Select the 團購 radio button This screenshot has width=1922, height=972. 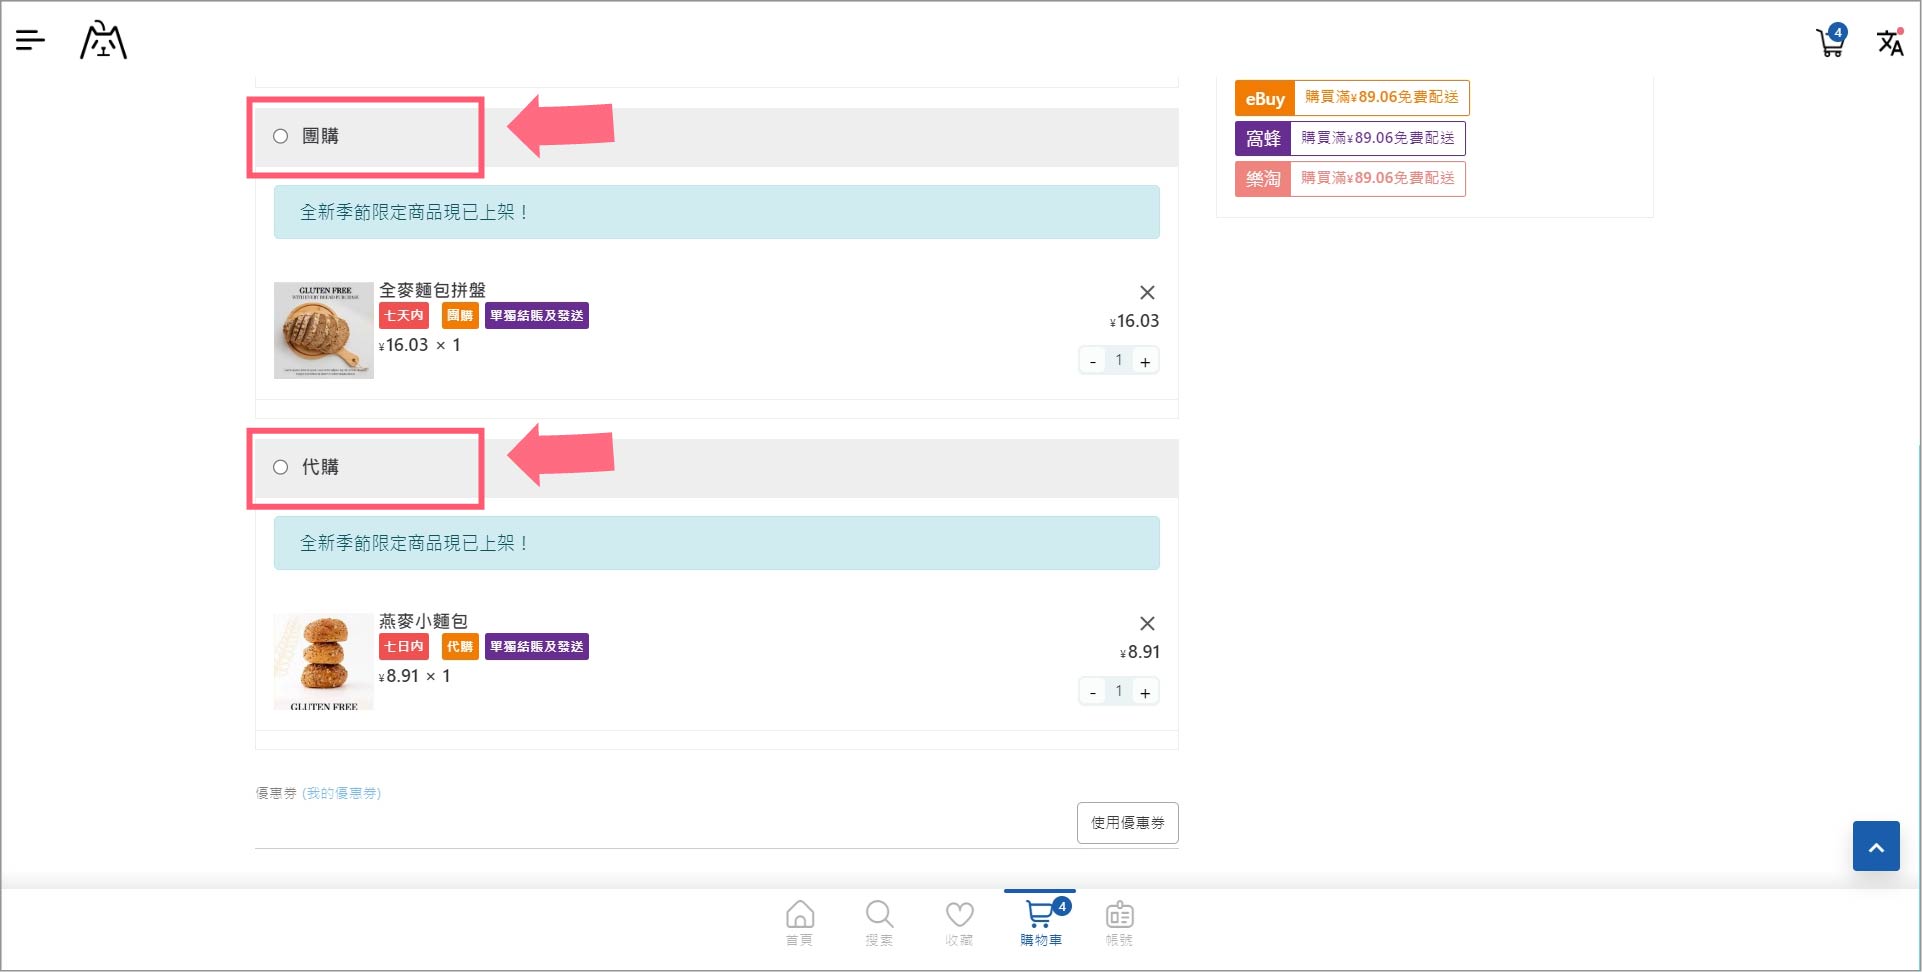pyautogui.click(x=281, y=136)
